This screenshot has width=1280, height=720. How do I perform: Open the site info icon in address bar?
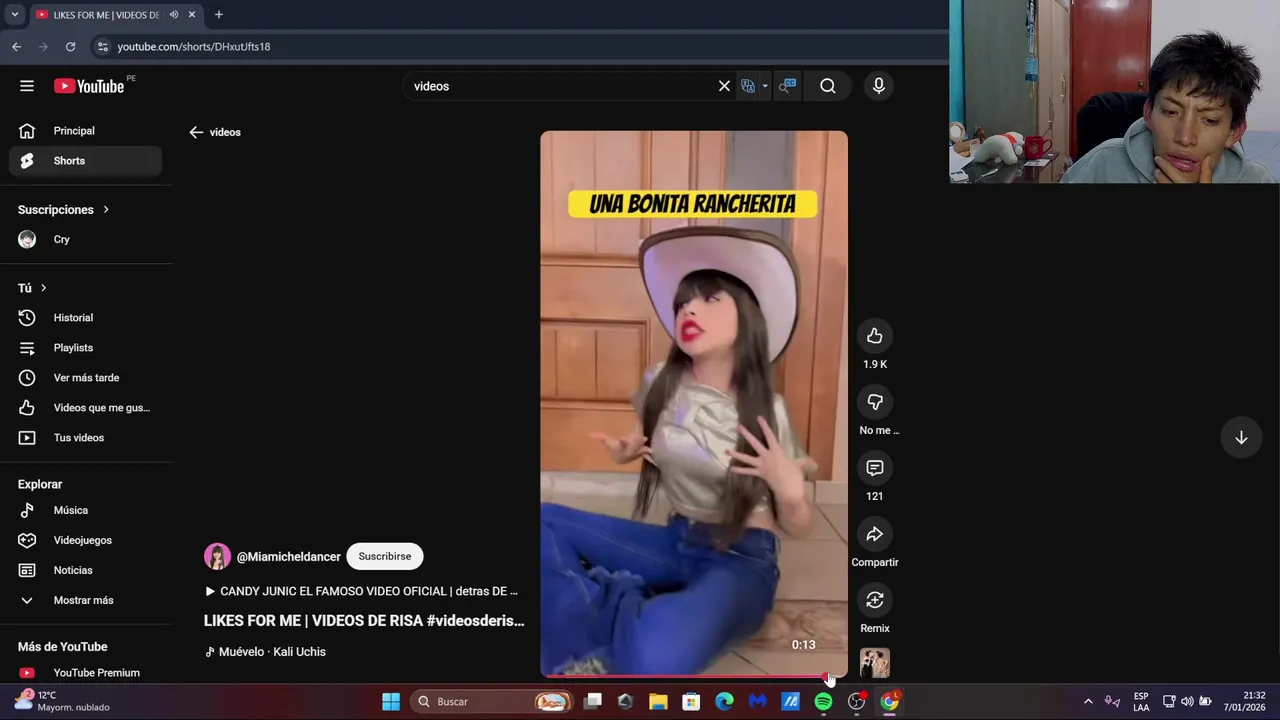102,47
